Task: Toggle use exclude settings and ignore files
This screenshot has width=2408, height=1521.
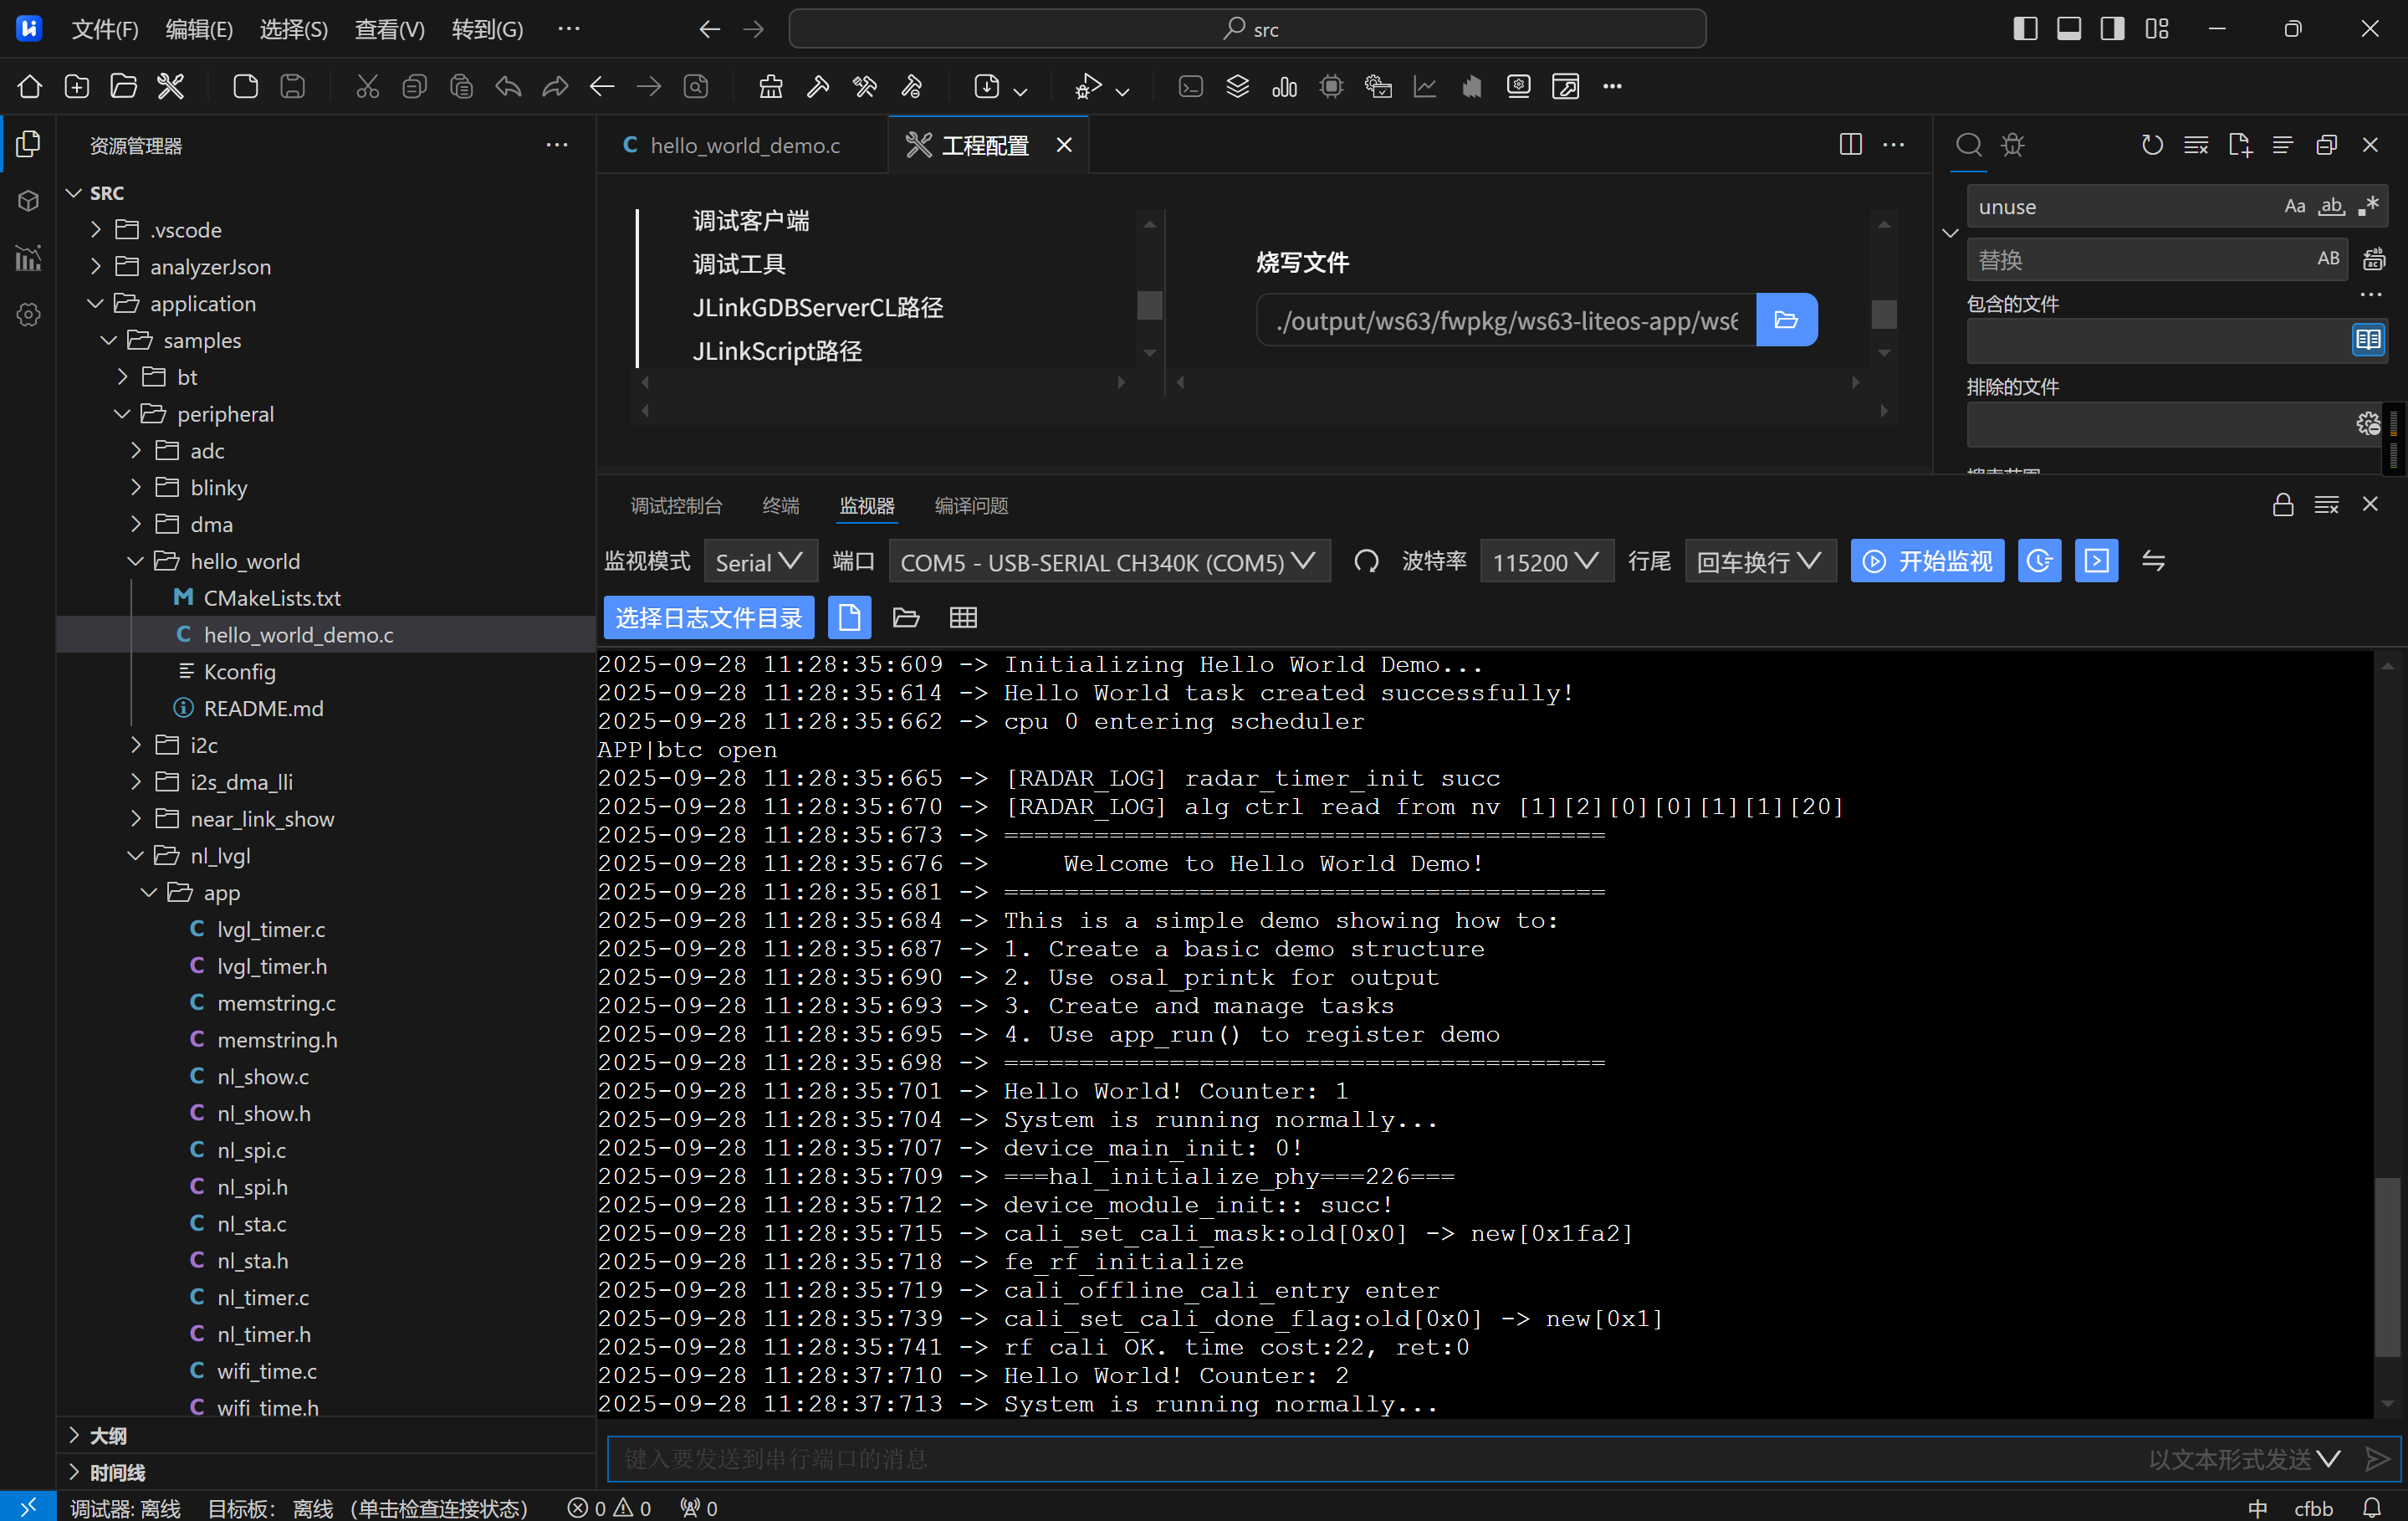Action: click(2368, 424)
